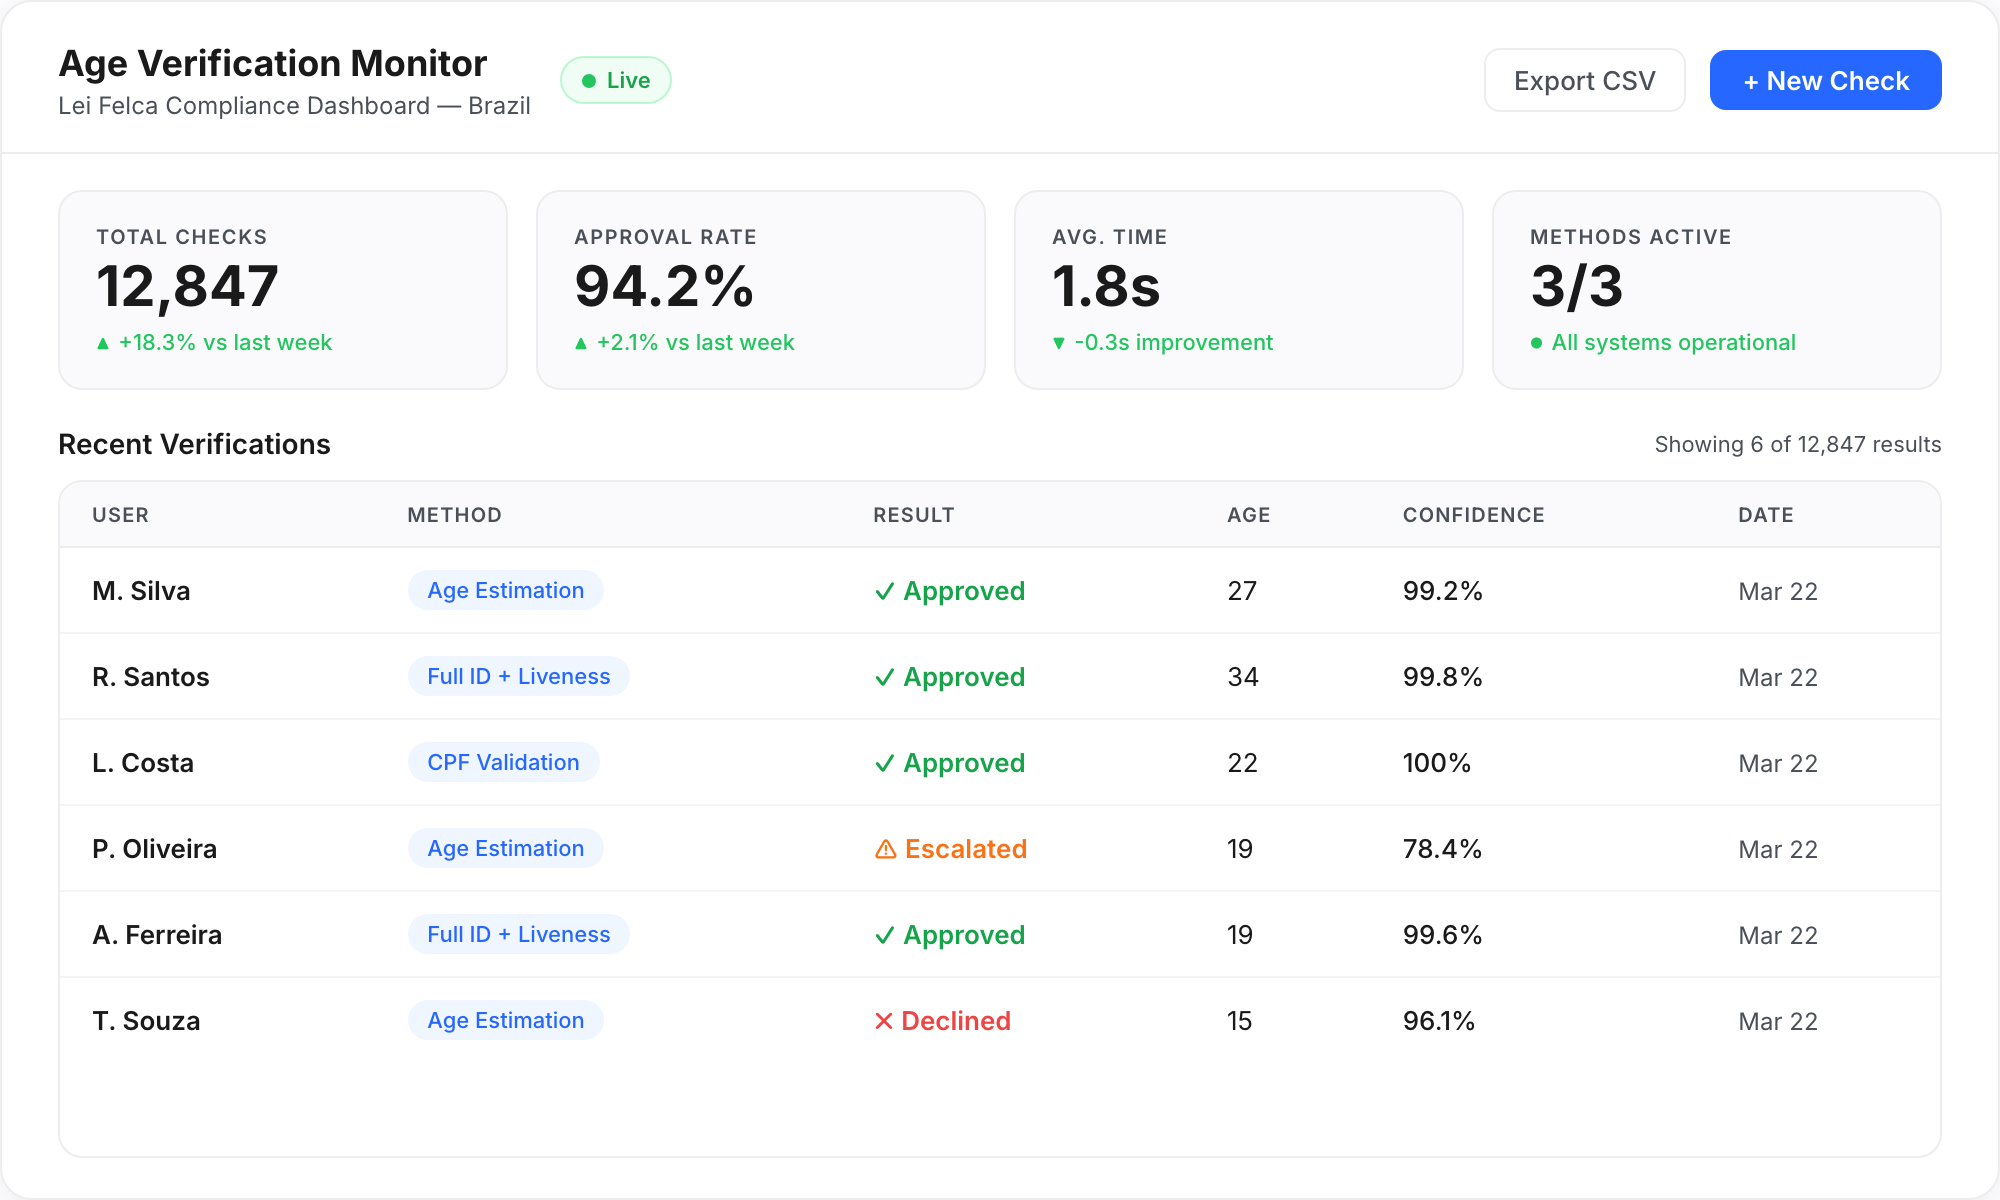The image size is (2000, 1200).
Task: Click the red X icon beside T. Souza's Declined result
Action: coord(882,1021)
